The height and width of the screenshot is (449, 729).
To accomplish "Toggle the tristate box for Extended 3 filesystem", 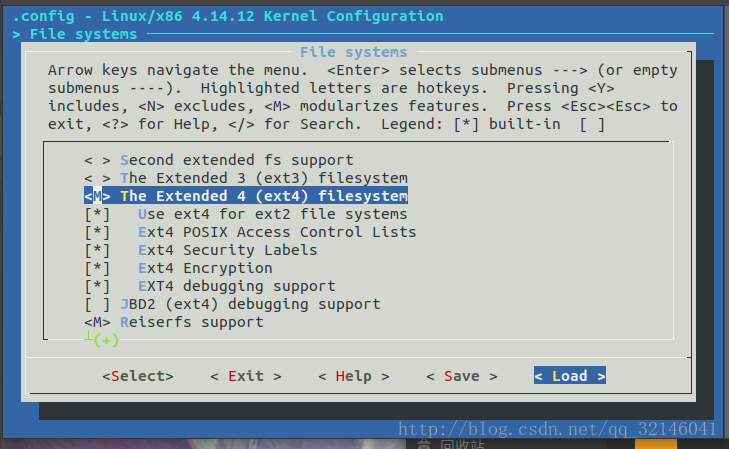I will tap(97, 178).
